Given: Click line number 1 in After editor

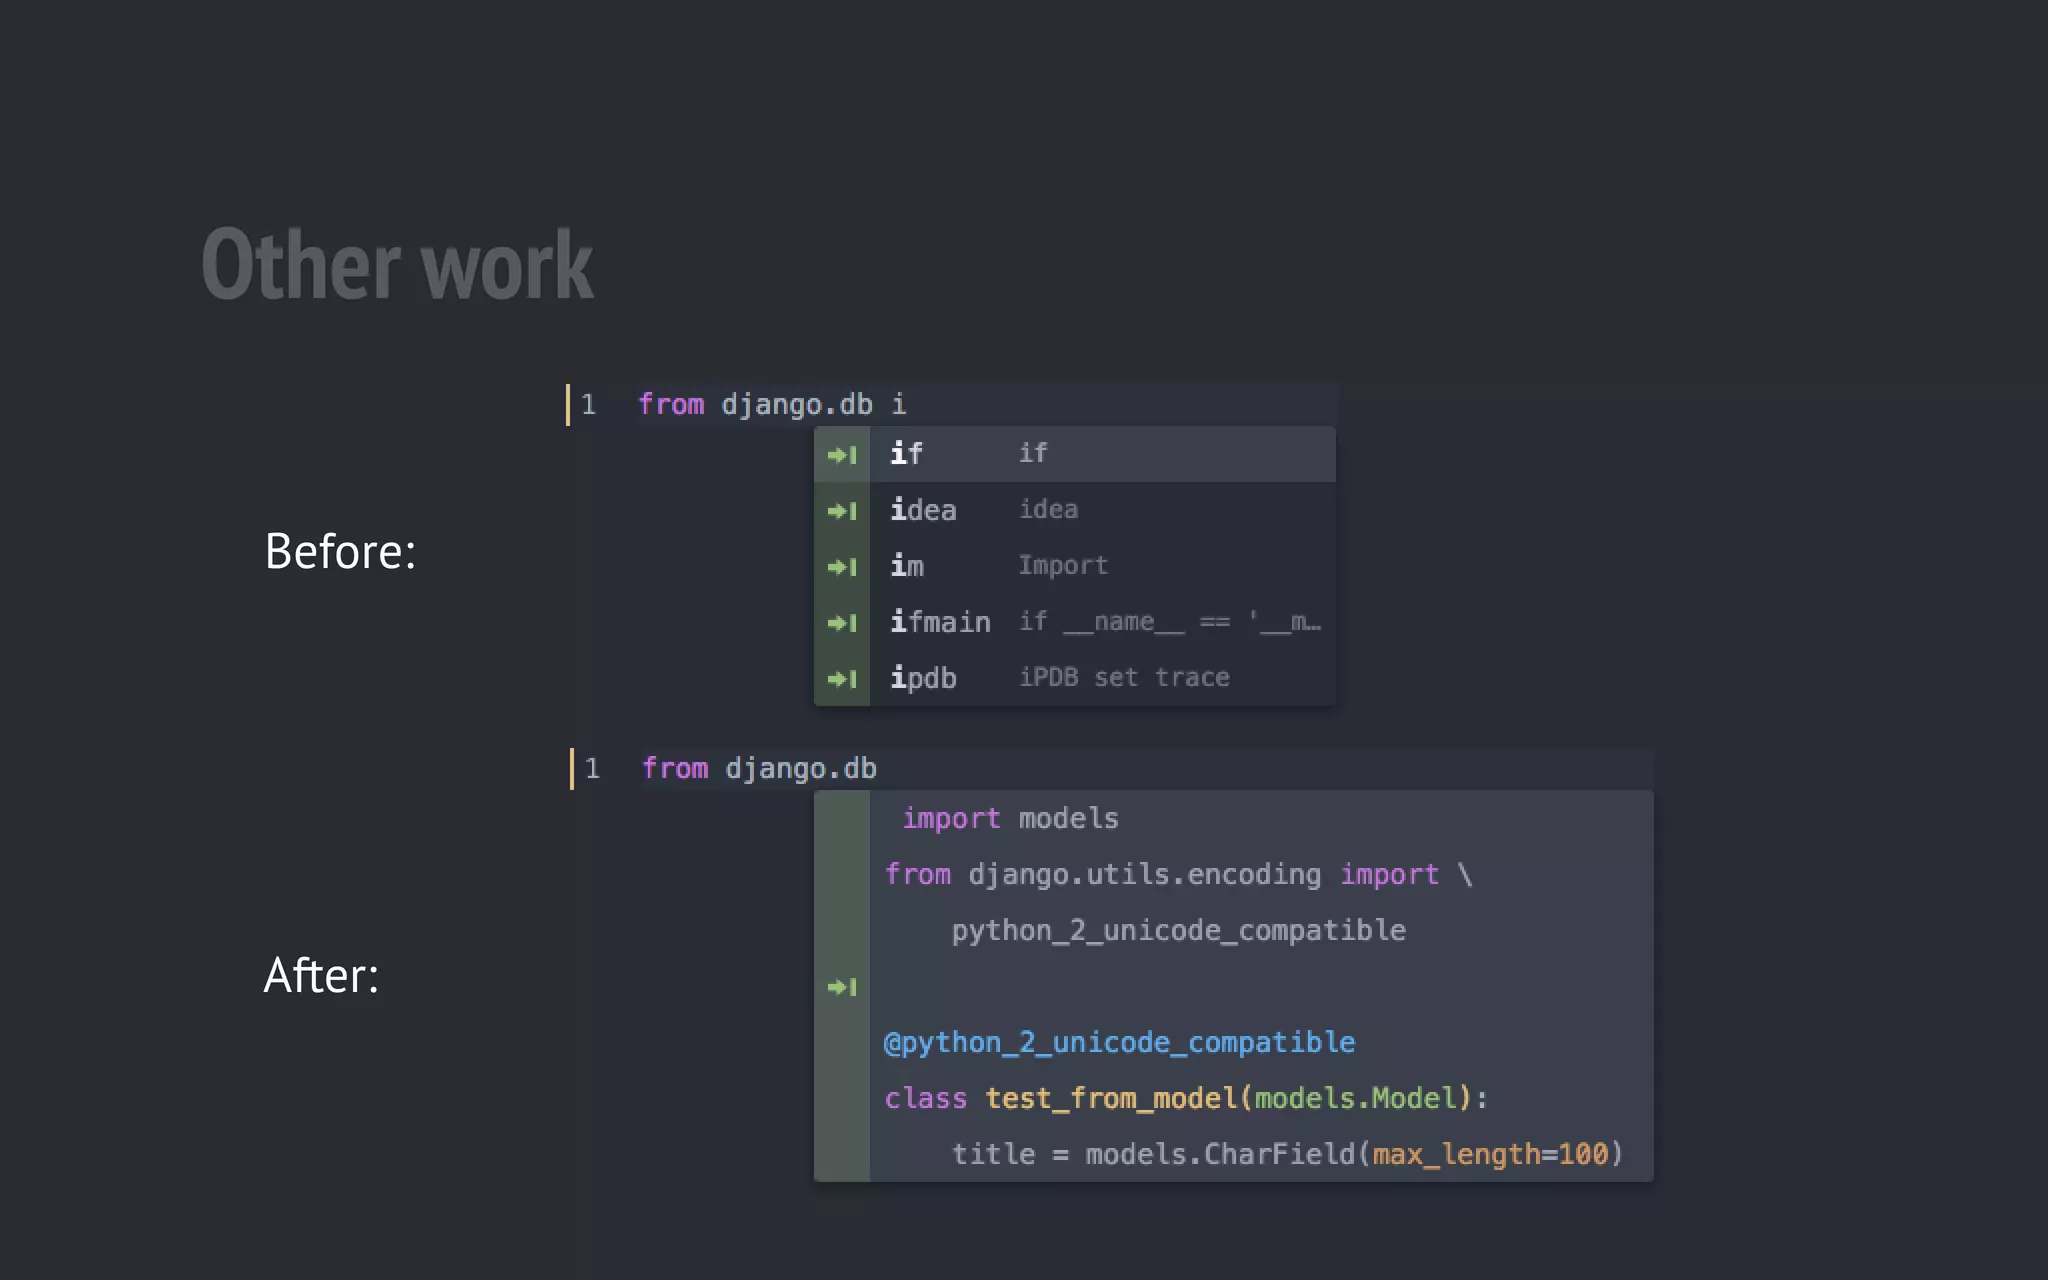Looking at the screenshot, I should click(x=592, y=769).
